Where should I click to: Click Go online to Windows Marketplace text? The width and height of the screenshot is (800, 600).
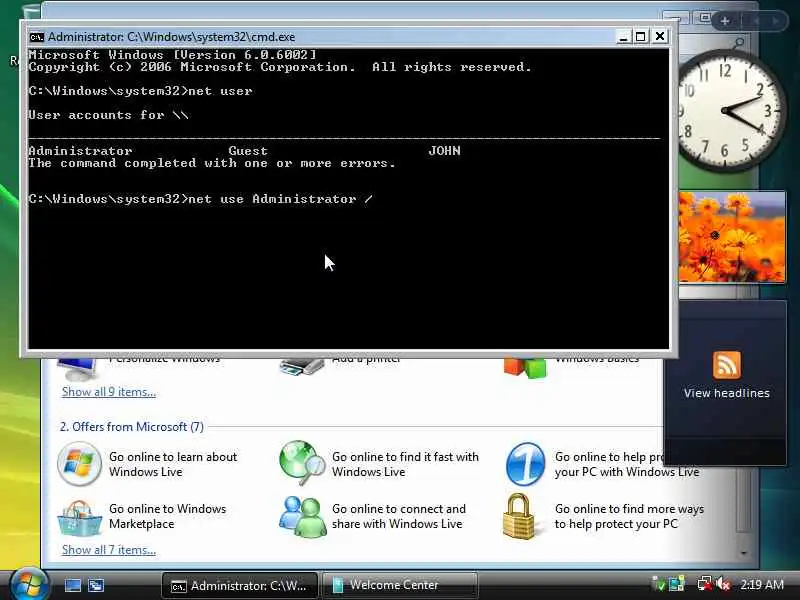pyautogui.click(x=167, y=516)
